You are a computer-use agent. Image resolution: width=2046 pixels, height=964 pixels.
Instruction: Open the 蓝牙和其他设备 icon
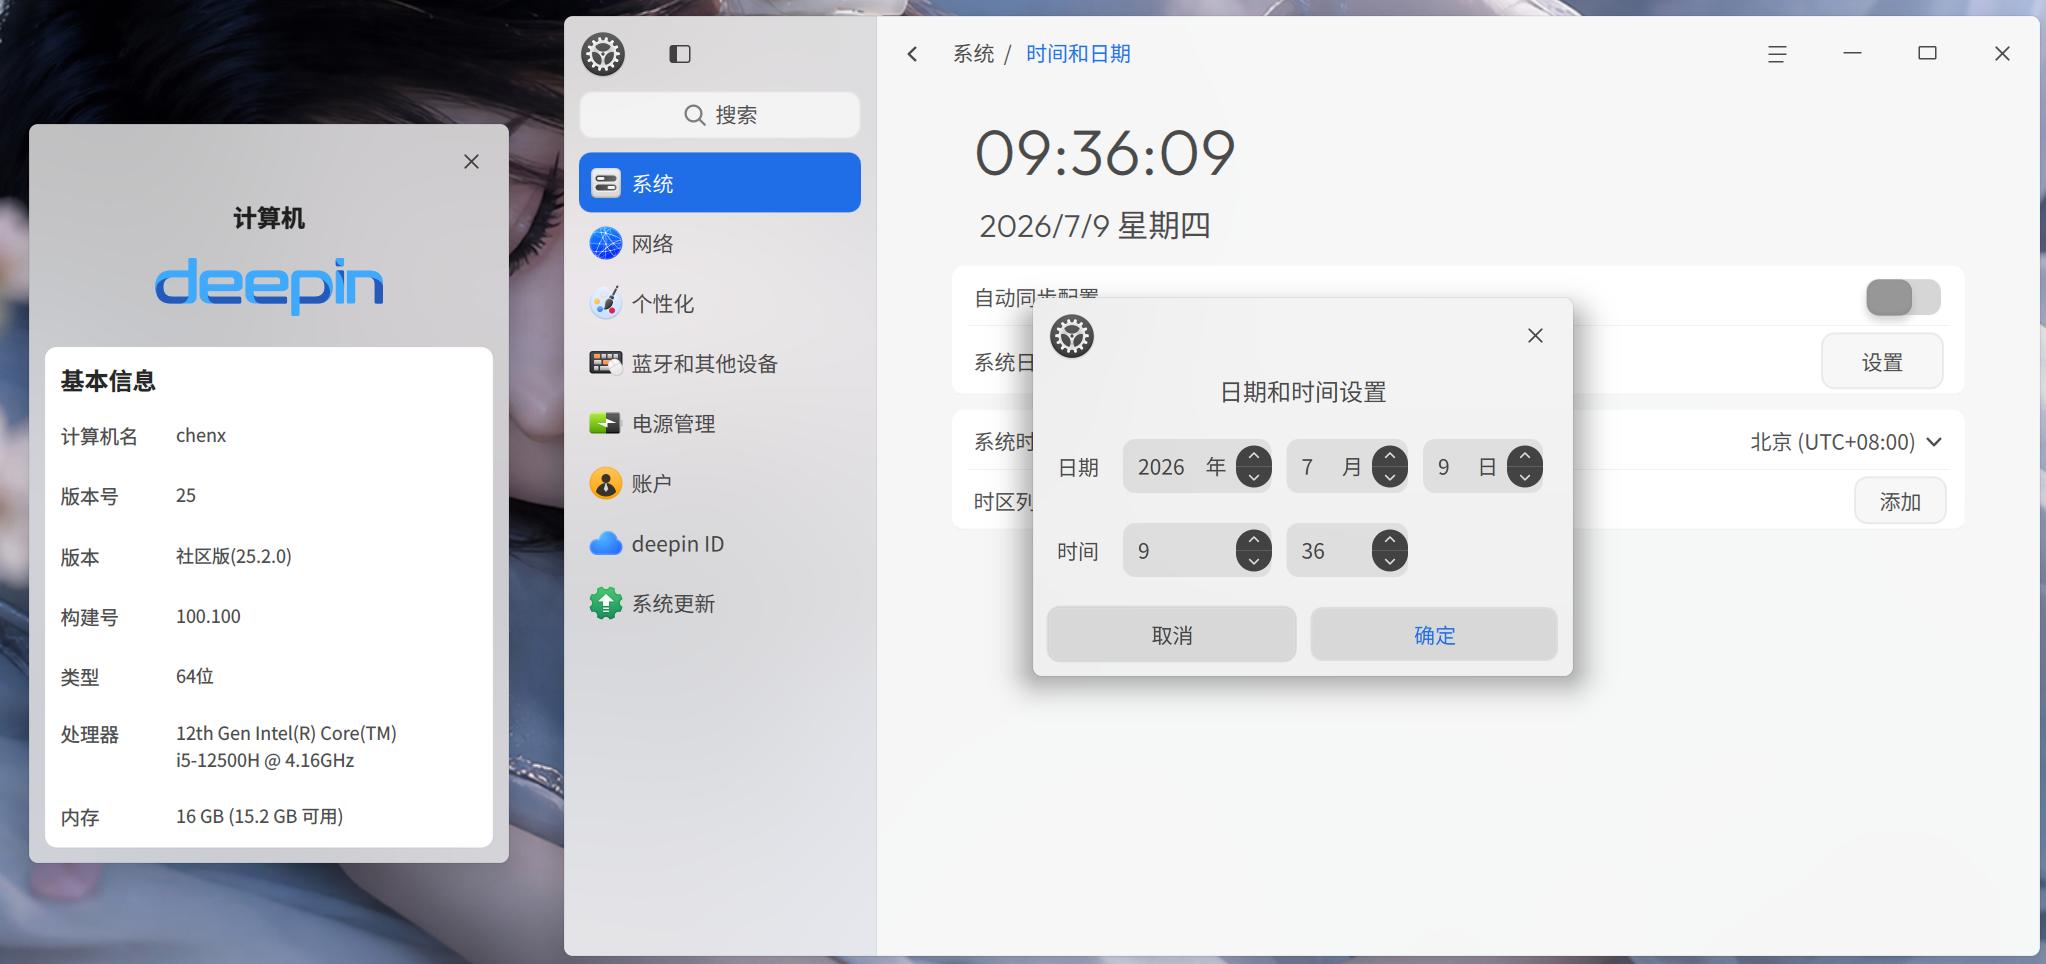(606, 363)
